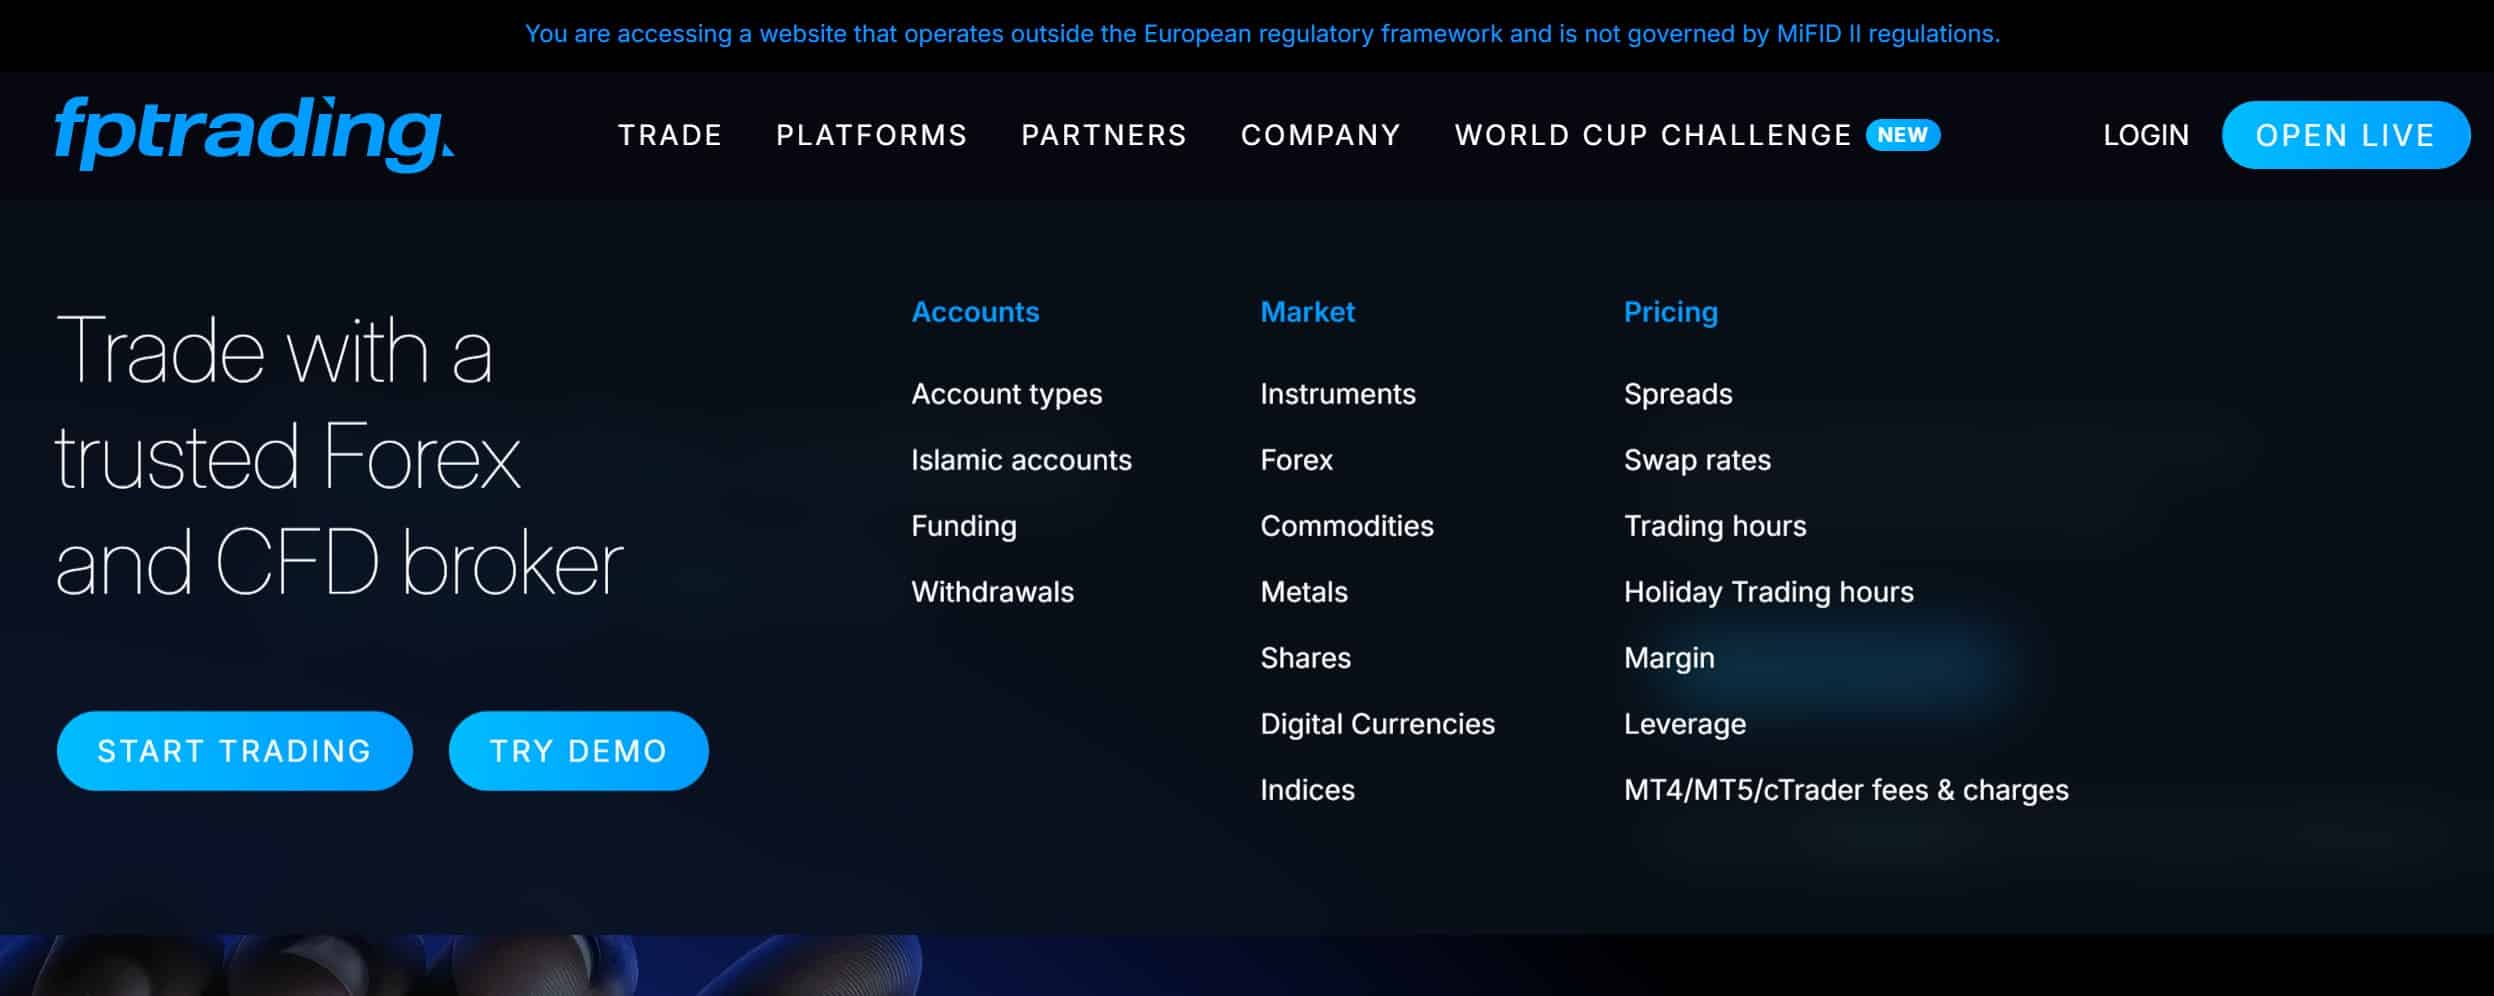Select Forex under Market
The height and width of the screenshot is (996, 2494).
click(1297, 460)
